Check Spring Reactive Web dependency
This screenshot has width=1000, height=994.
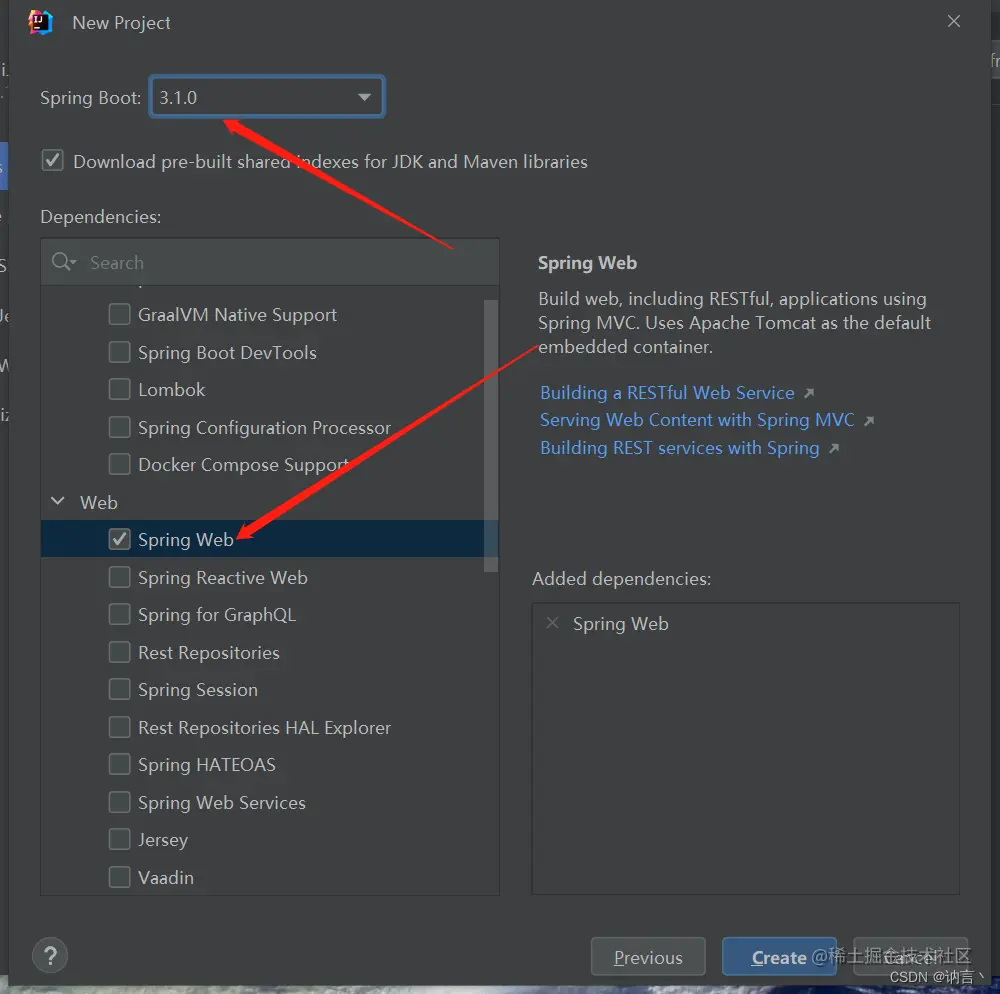click(x=119, y=577)
